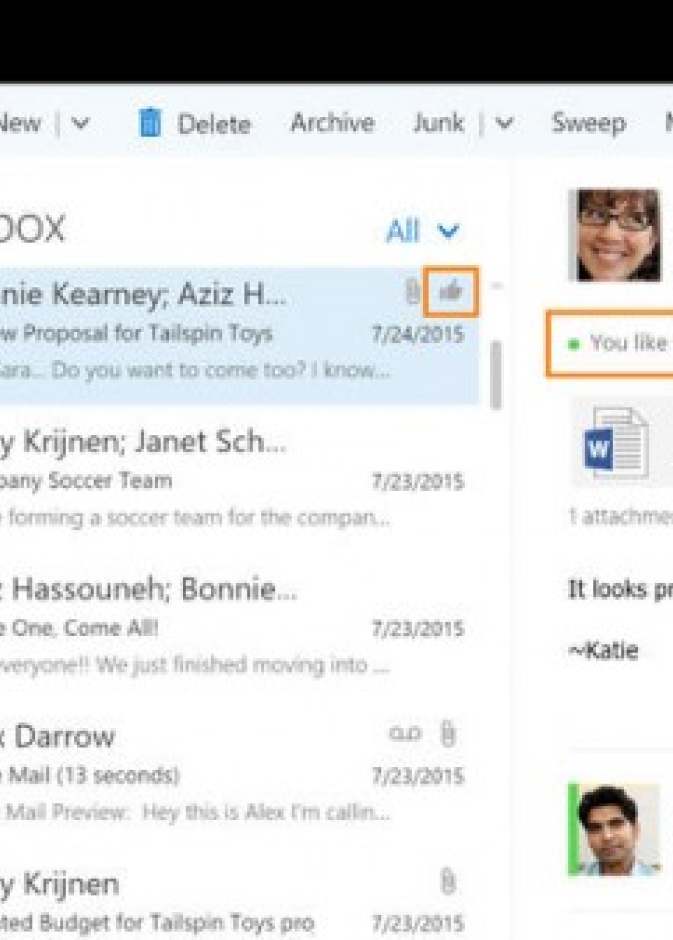Click the Hassouneh; Bonnie... sender name
This screenshot has height=940, width=673.
[x=148, y=590]
